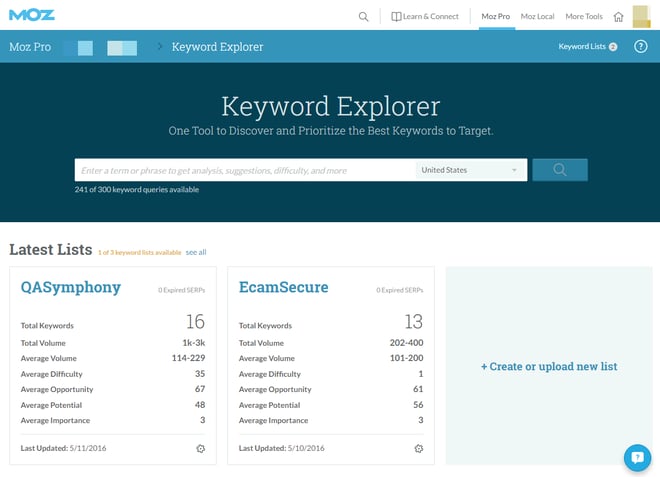Open the Learn & Connect menu
The width and height of the screenshot is (660, 477).
[x=424, y=16]
